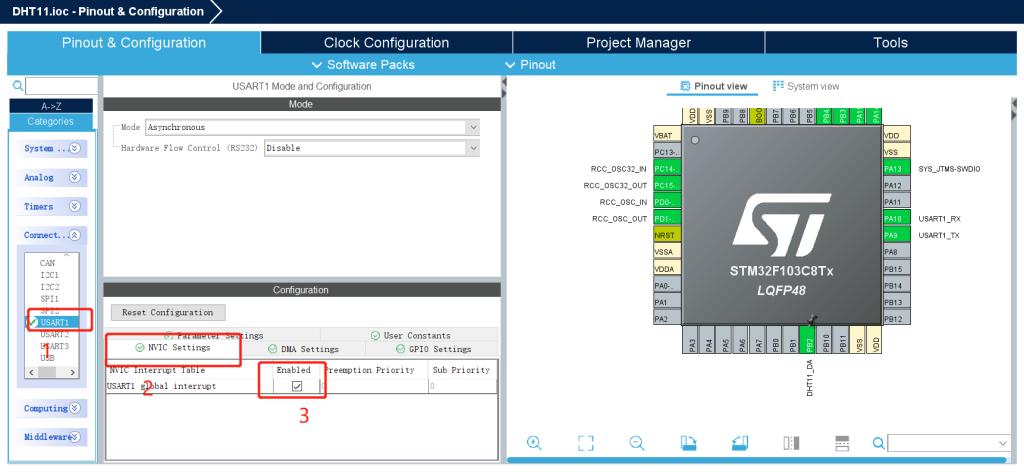
Task: Select pin PA11 on the chip
Action: 895,202
